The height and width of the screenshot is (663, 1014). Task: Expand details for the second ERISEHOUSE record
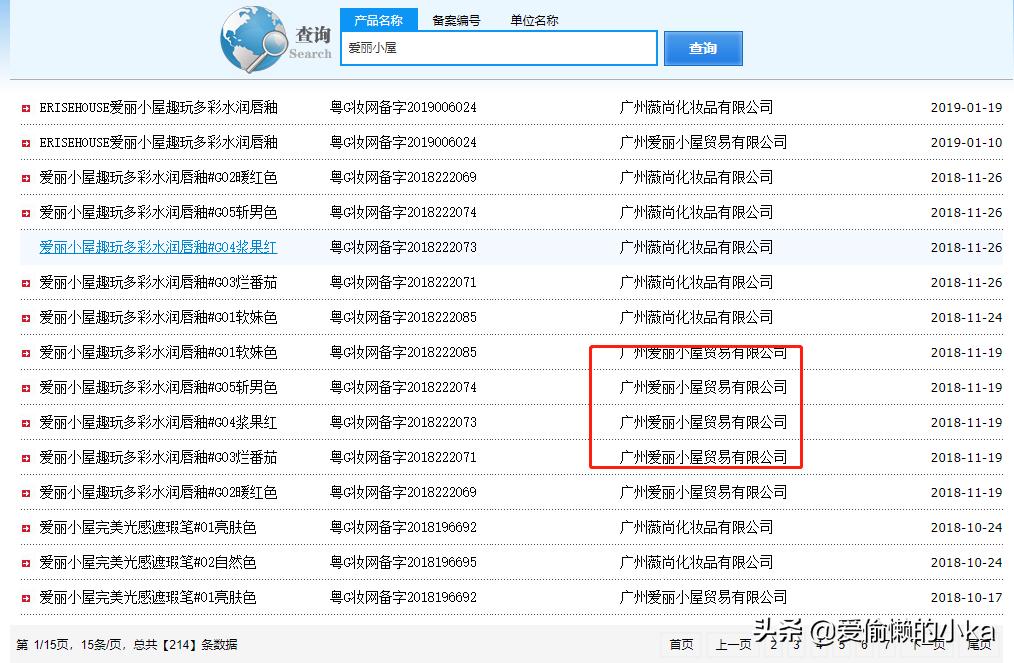point(24,142)
